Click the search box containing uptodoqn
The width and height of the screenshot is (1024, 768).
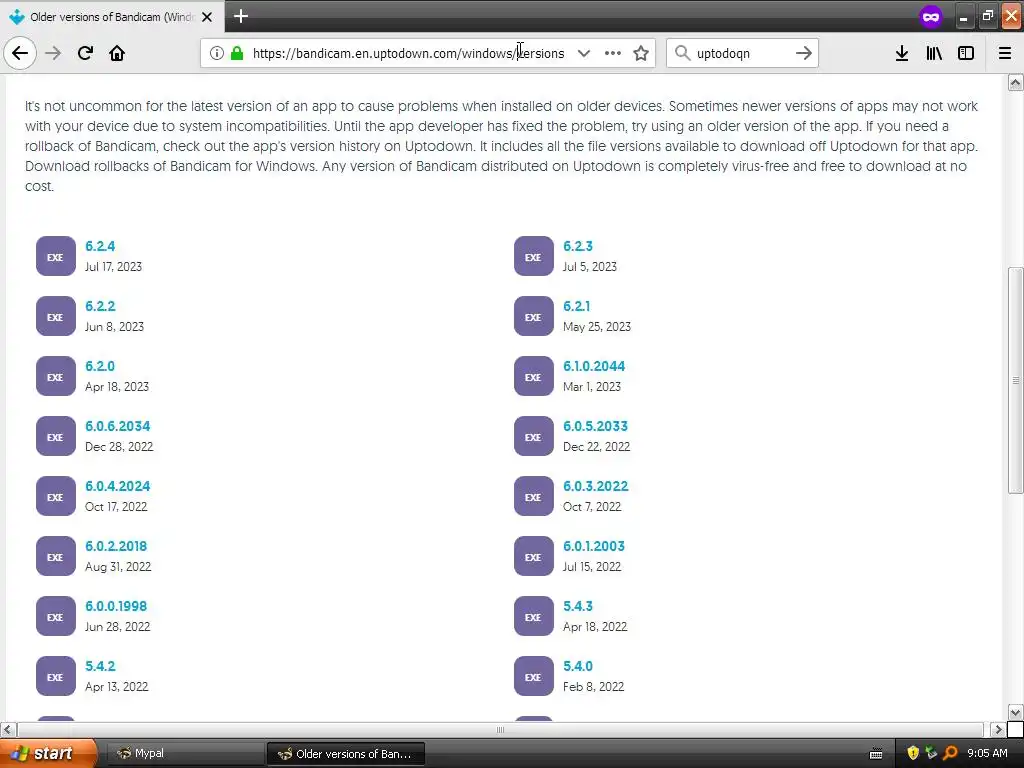coord(742,53)
